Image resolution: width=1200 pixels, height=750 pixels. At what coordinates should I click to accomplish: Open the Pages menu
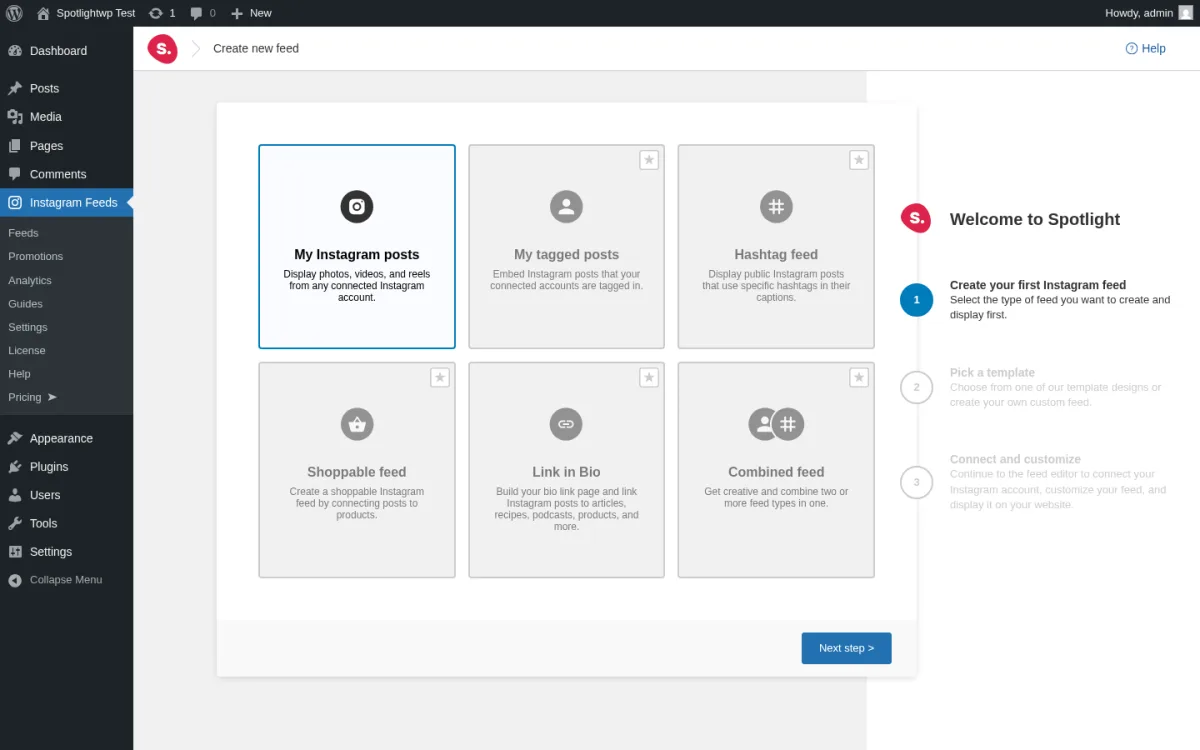click(x=66, y=146)
